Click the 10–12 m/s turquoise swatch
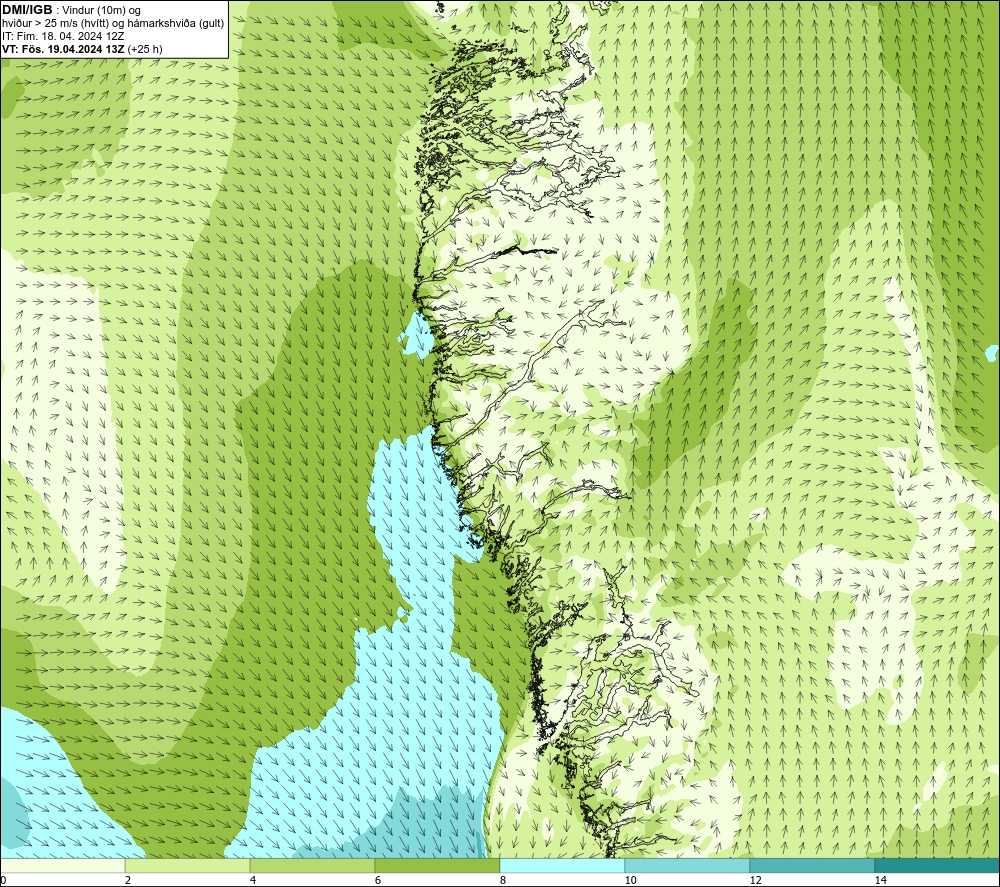1000x887 pixels. [688, 866]
